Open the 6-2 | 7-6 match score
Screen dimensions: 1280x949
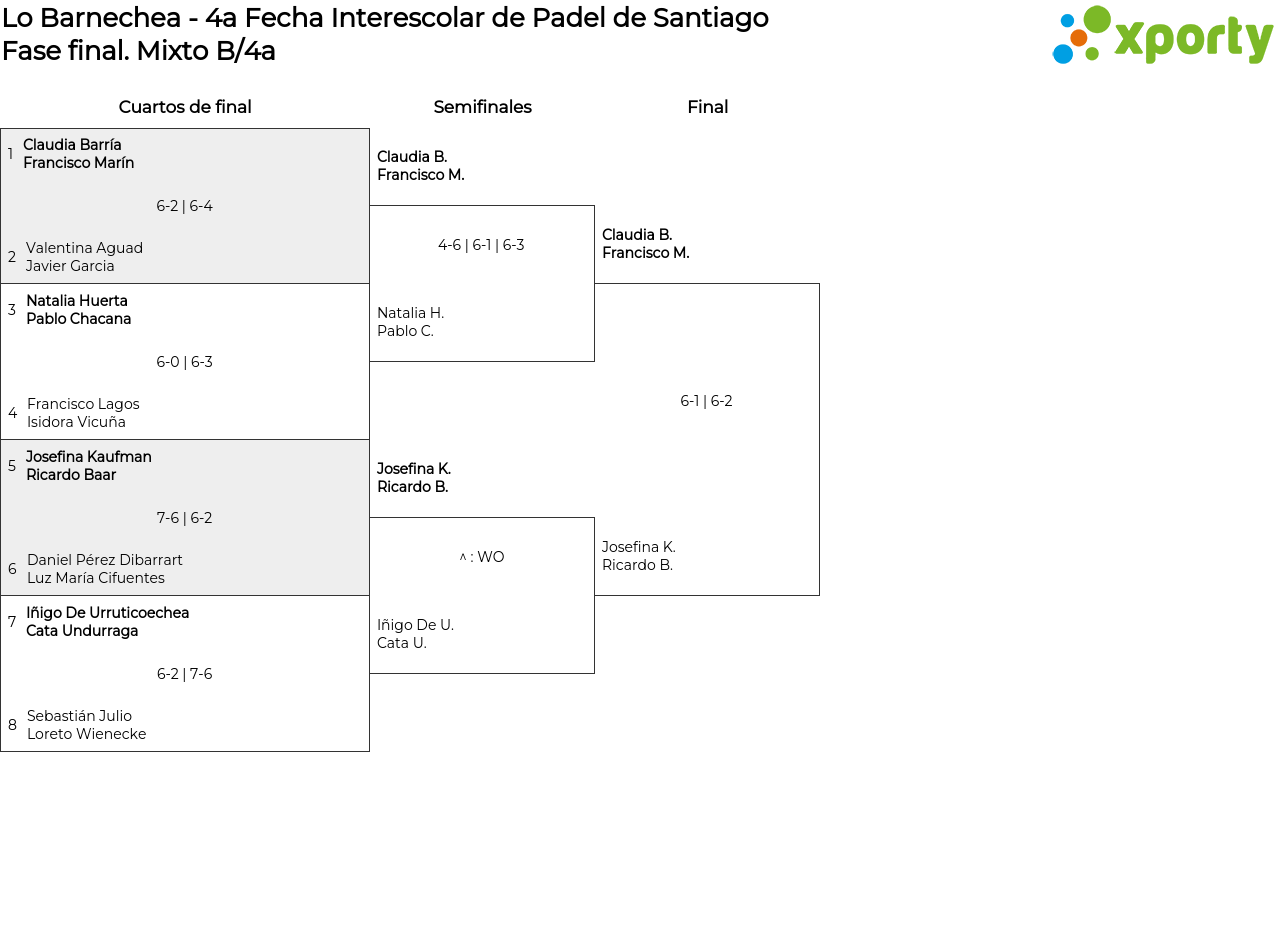pyautogui.click(x=184, y=674)
